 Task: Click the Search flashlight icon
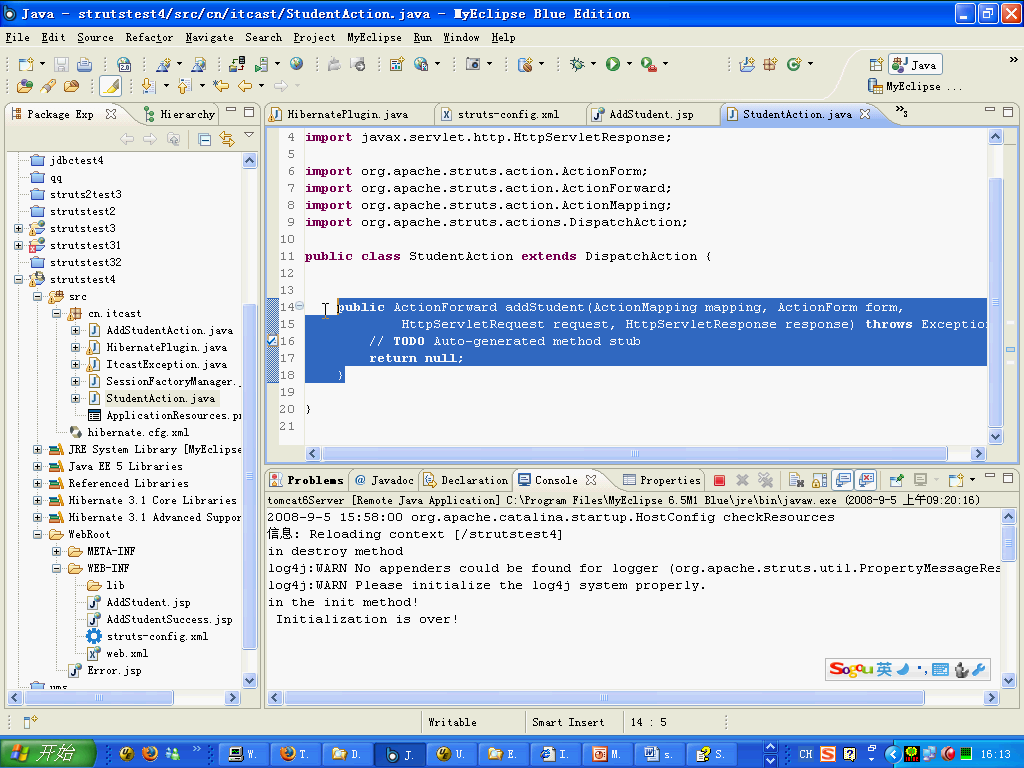[x=48, y=86]
